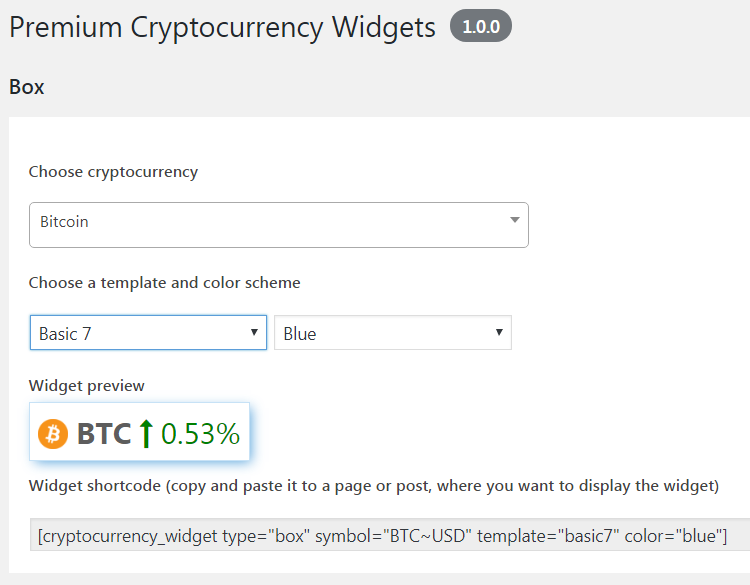Viewport: 750px width, 585px height.
Task: Open the Bitcoin cryptocurrency dropdown
Action: click(278, 224)
